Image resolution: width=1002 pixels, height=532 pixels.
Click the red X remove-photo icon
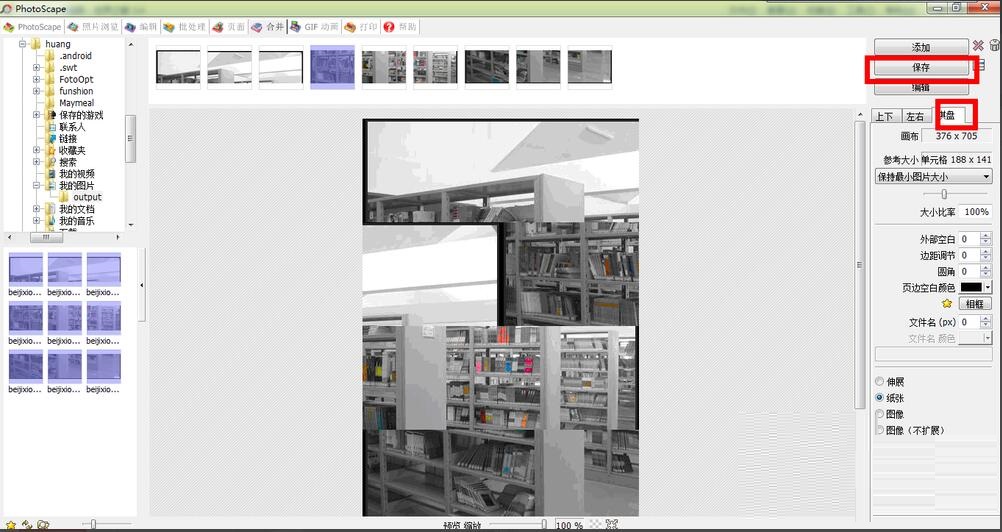coord(978,46)
